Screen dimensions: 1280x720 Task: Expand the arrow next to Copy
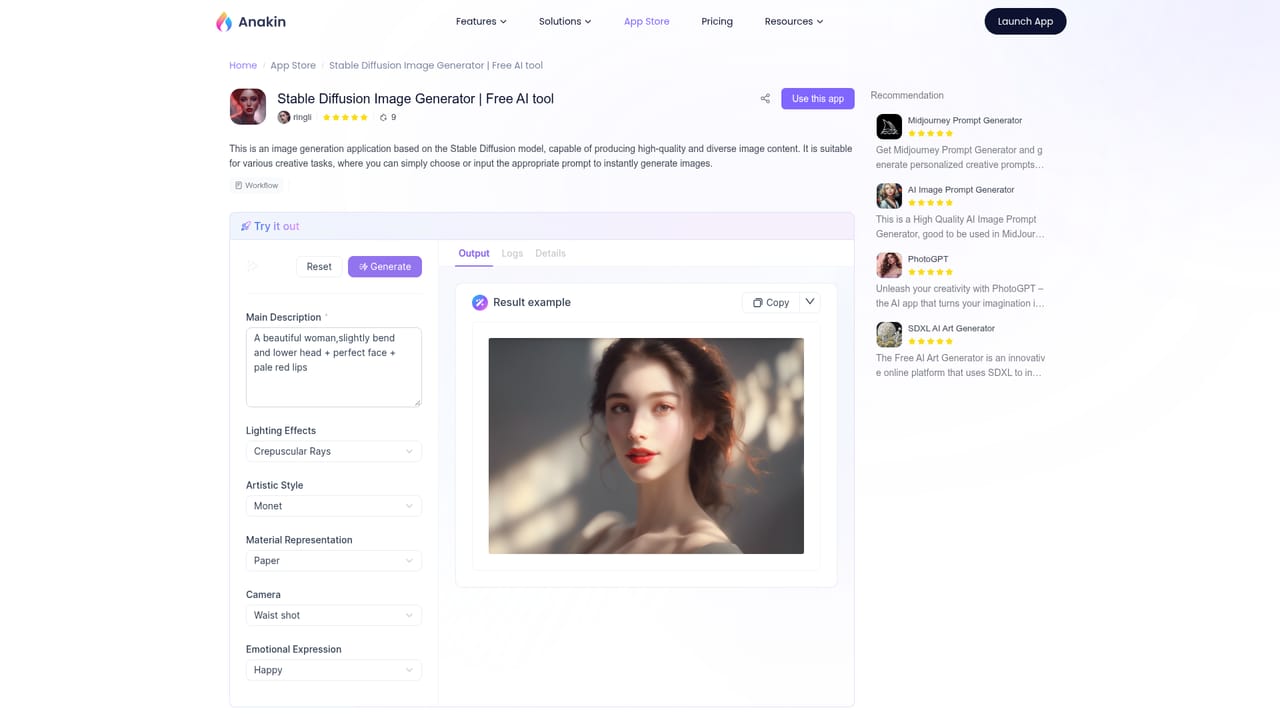pyautogui.click(x=810, y=302)
